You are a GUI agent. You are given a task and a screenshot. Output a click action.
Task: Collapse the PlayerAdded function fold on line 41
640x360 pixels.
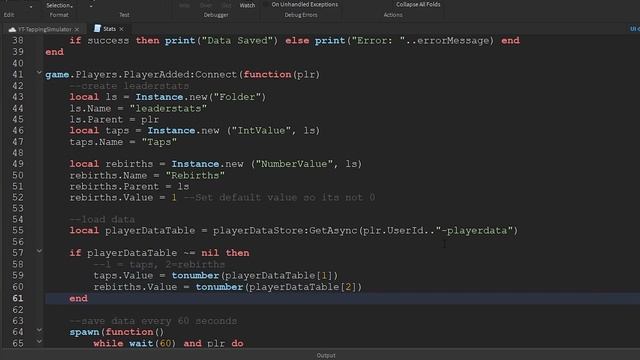pyautogui.click(x=39, y=73)
